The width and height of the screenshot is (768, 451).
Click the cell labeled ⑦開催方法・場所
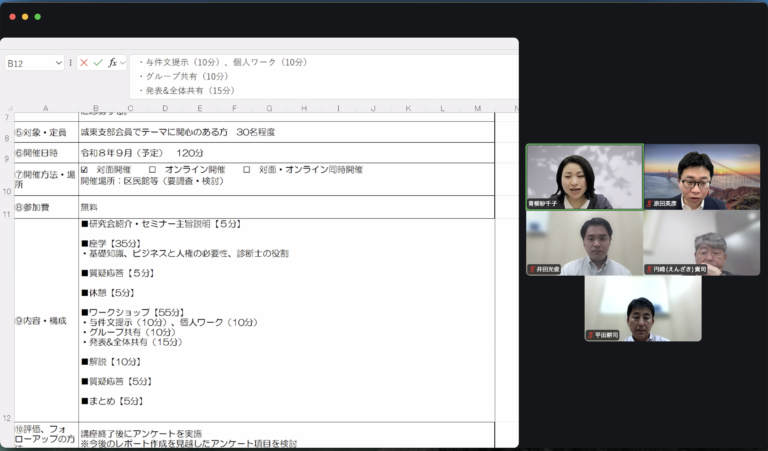pyautogui.click(x=47, y=179)
